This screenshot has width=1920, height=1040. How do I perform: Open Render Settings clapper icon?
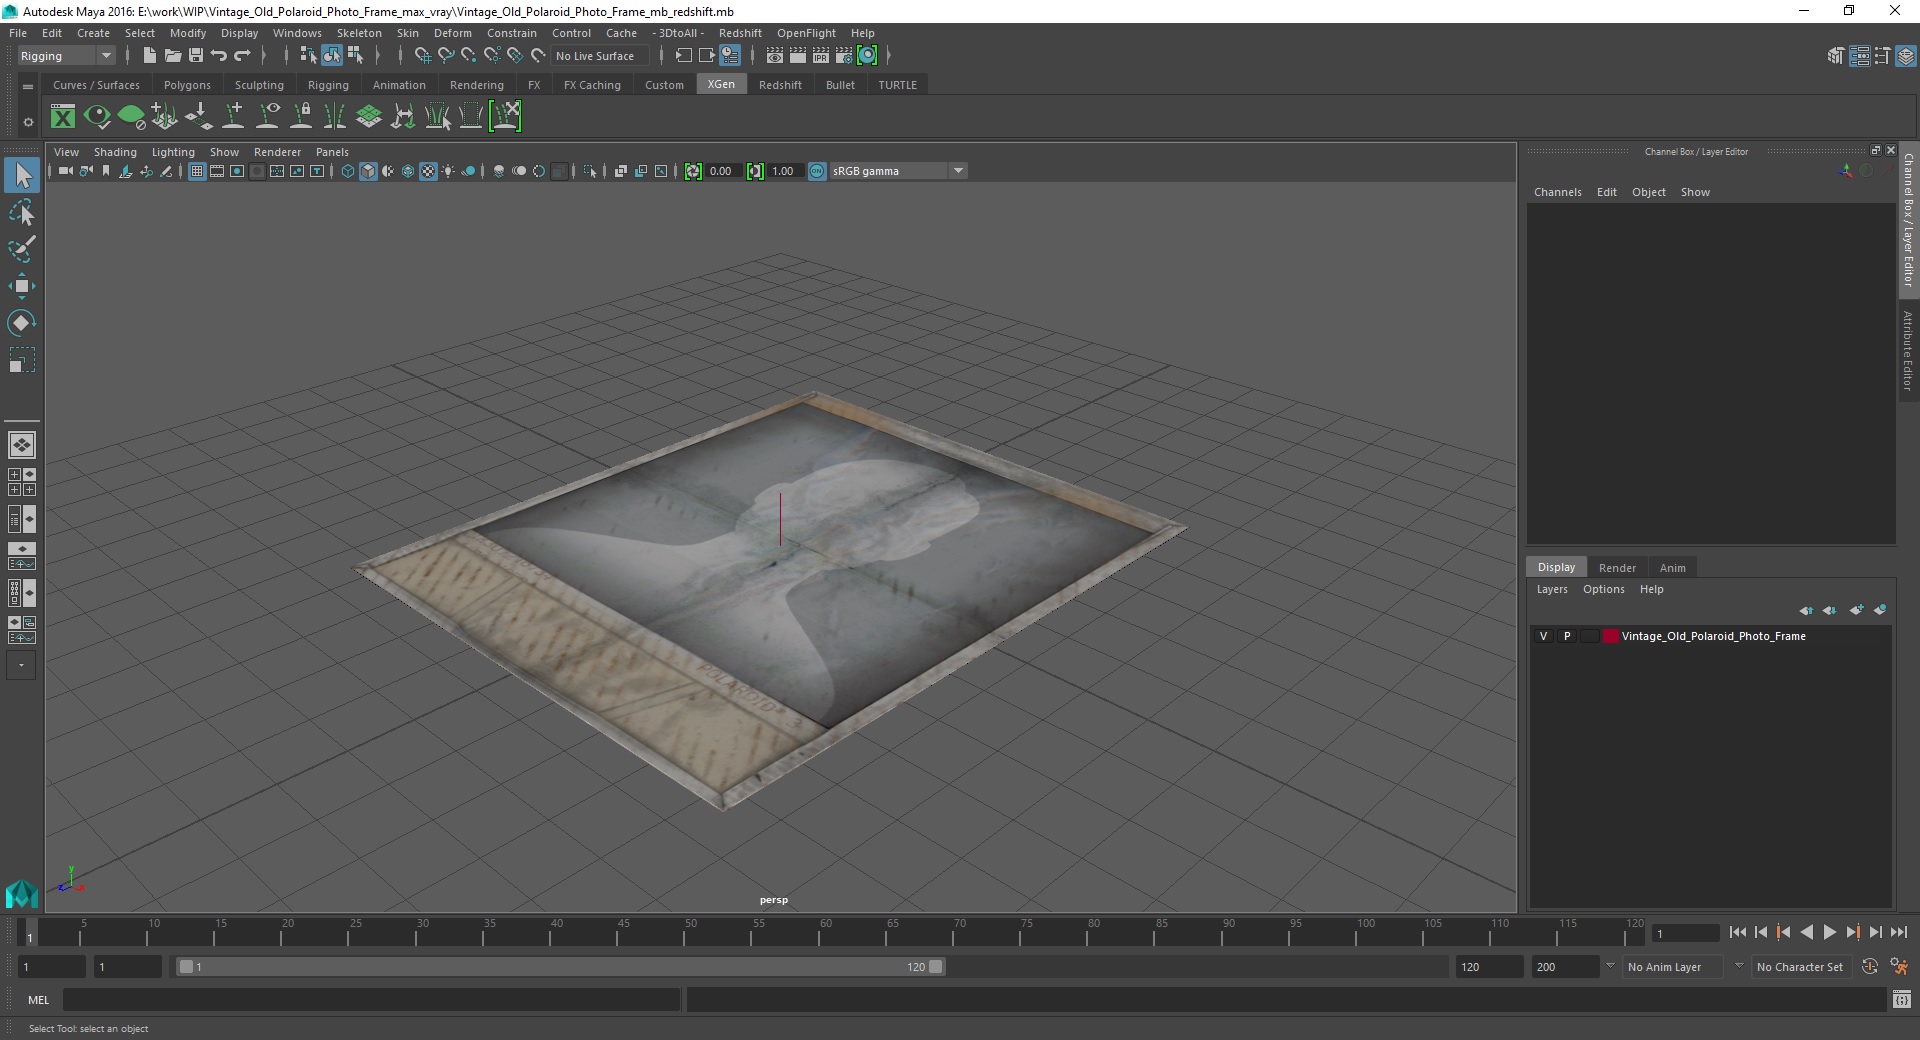click(844, 56)
